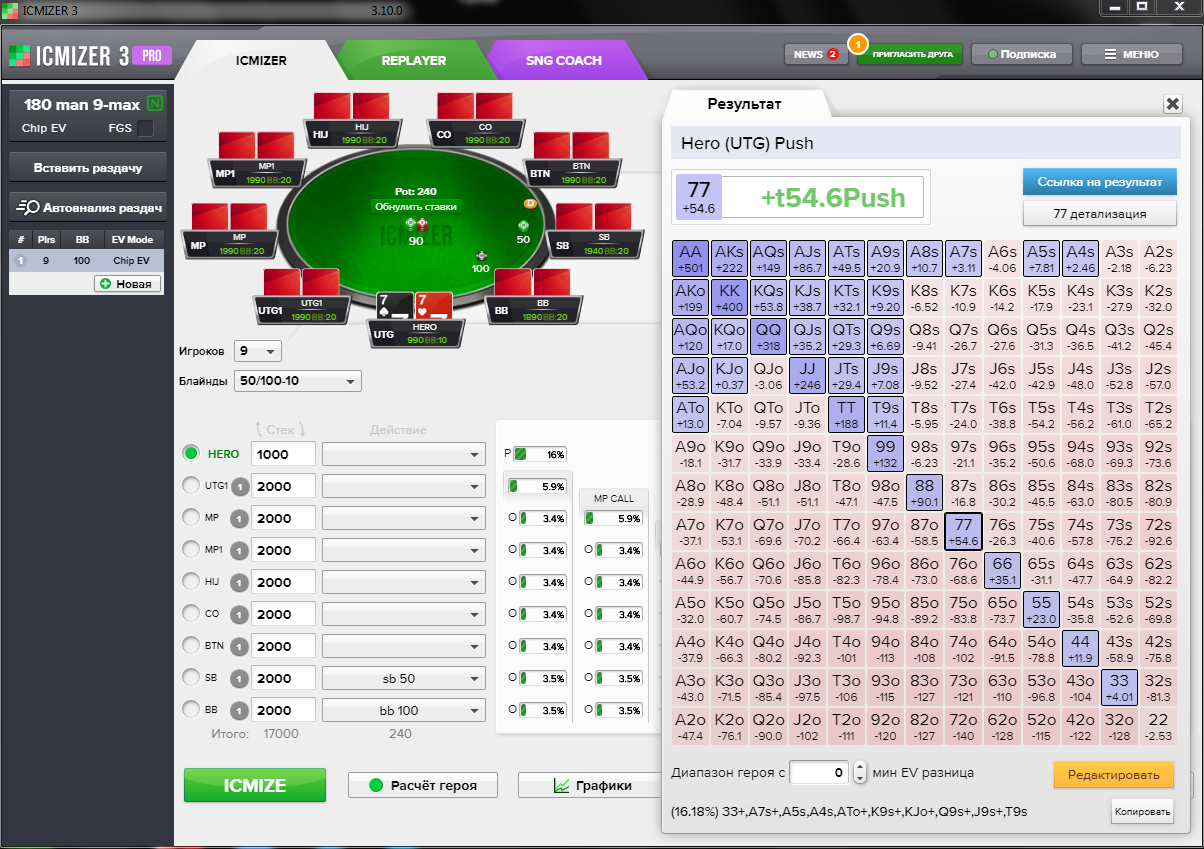
Task: Select the CO radio button
Action: tap(191, 613)
